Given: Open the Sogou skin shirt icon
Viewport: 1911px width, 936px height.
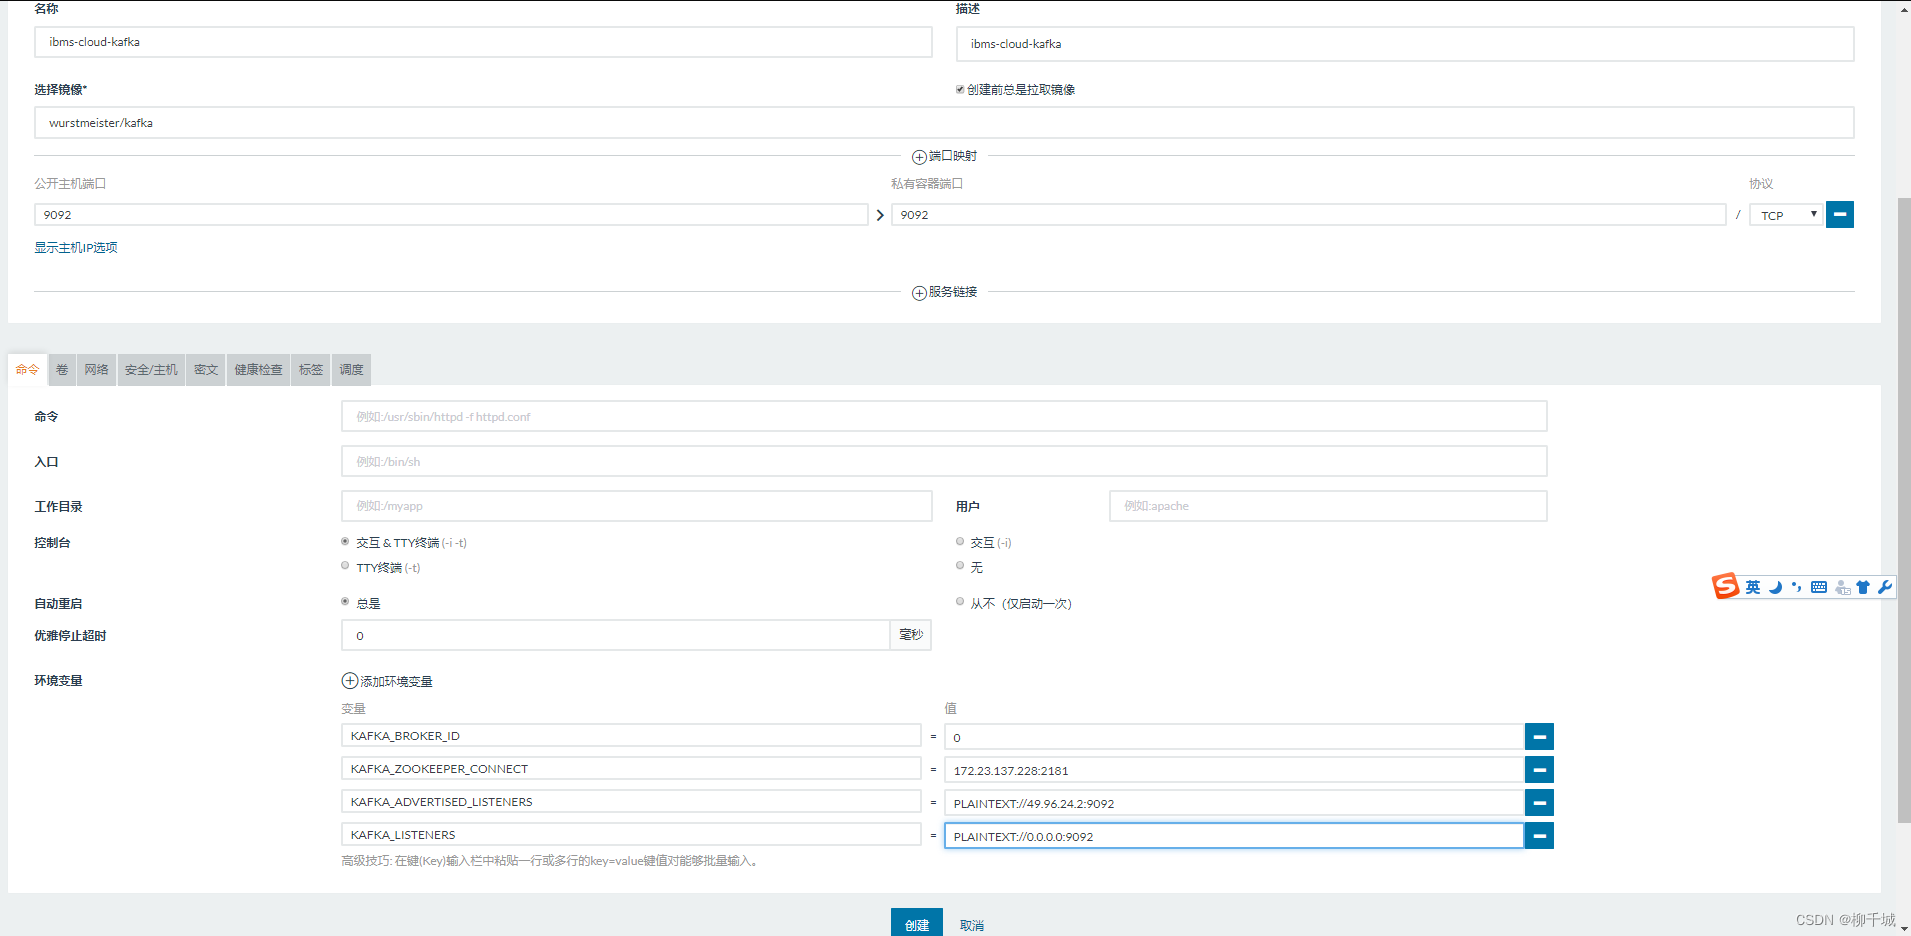Looking at the screenshot, I should 1862,587.
